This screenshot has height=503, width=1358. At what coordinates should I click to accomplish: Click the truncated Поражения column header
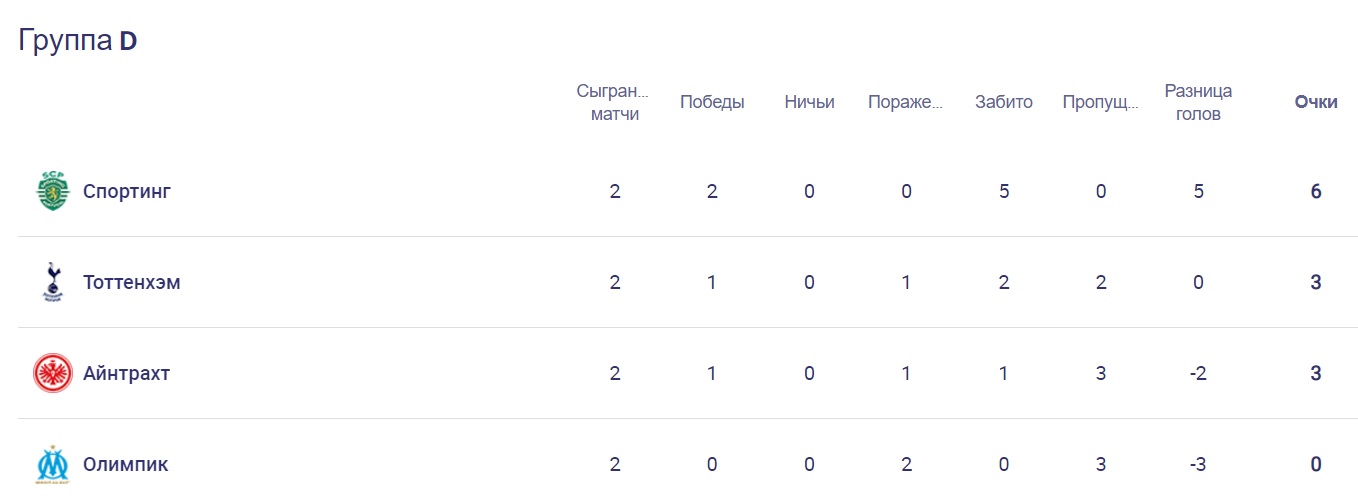click(906, 102)
